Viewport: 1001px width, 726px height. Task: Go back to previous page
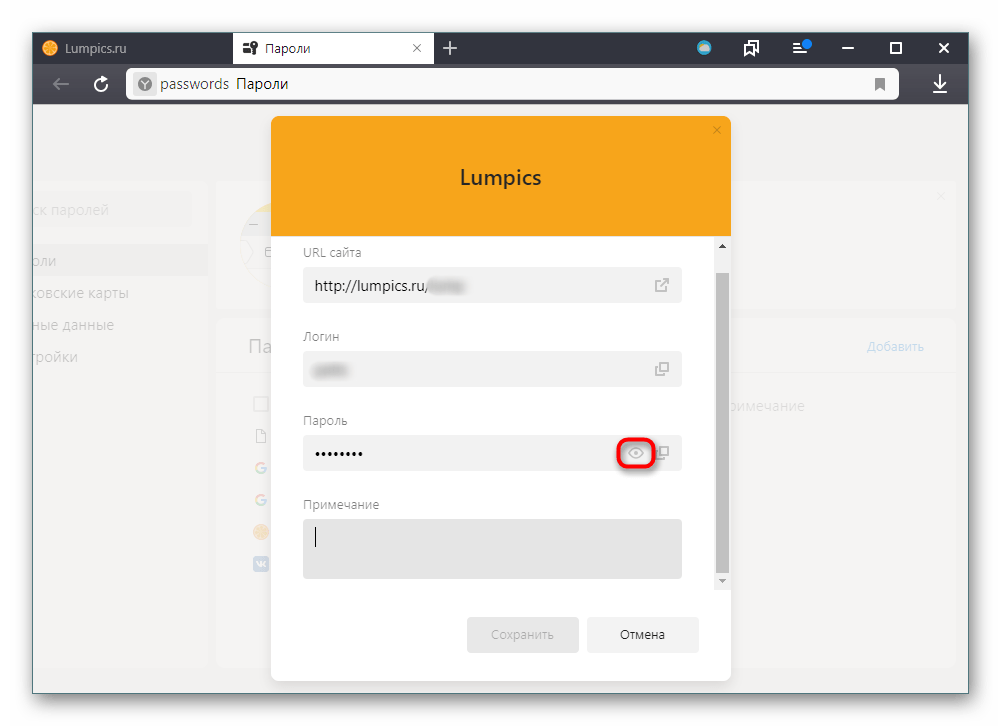pos(61,85)
